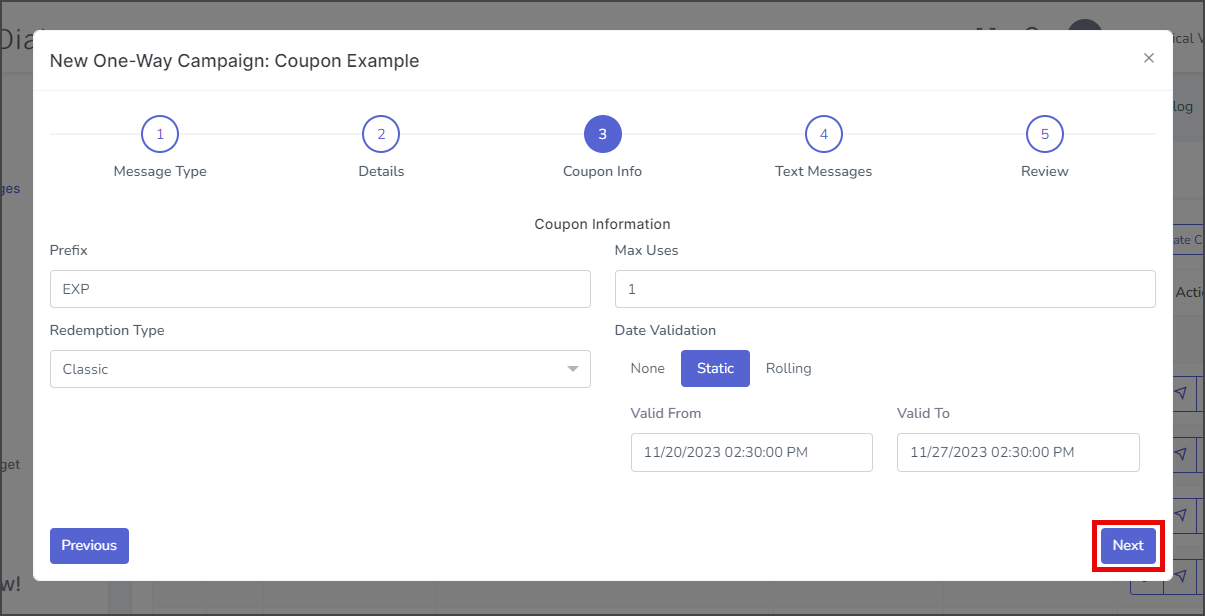The width and height of the screenshot is (1205, 616).
Task: Switch date validation to Rolling
Action: pos(789,368)
